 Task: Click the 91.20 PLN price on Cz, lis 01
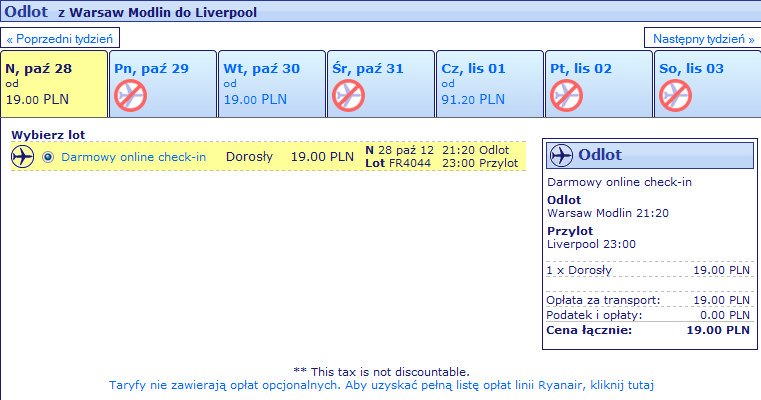point(473,100)
